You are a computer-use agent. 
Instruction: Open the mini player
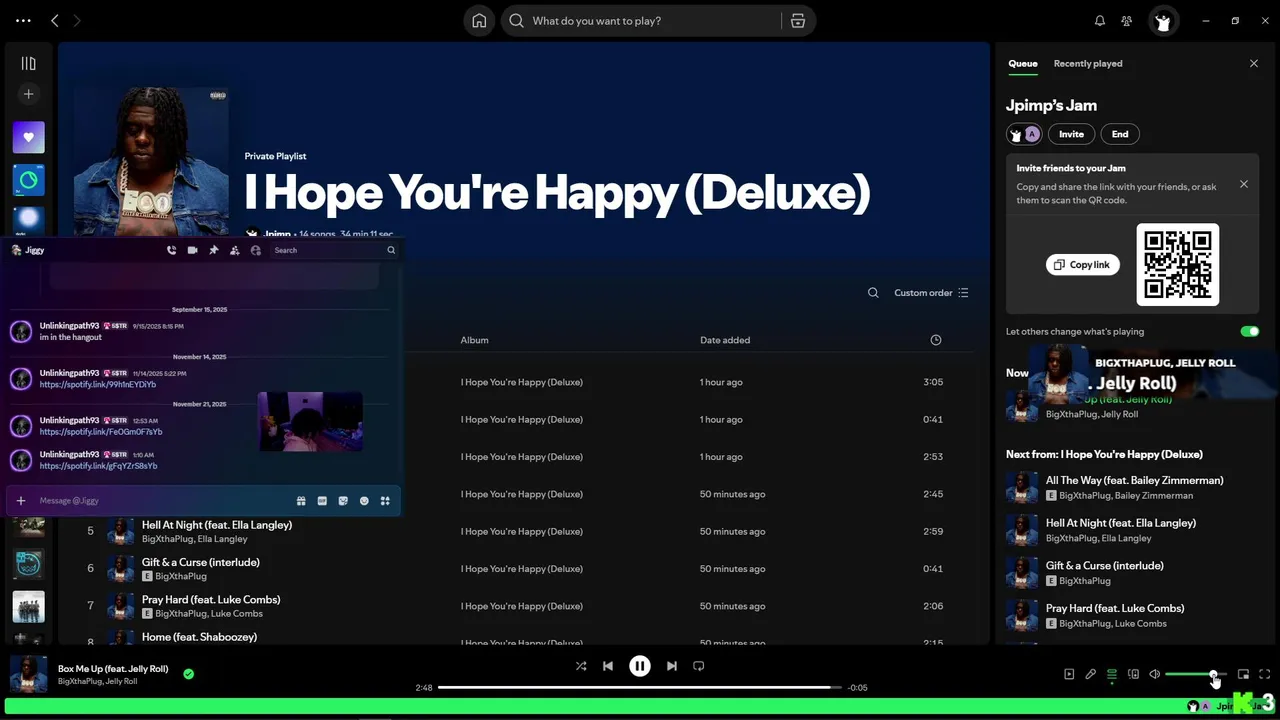pos(1243,674)
